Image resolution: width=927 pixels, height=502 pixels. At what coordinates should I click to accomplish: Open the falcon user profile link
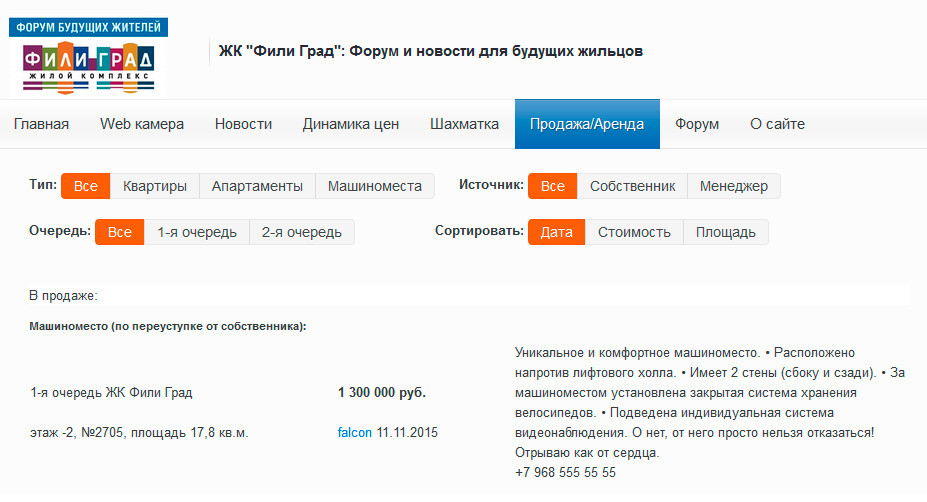pos(355,433)
